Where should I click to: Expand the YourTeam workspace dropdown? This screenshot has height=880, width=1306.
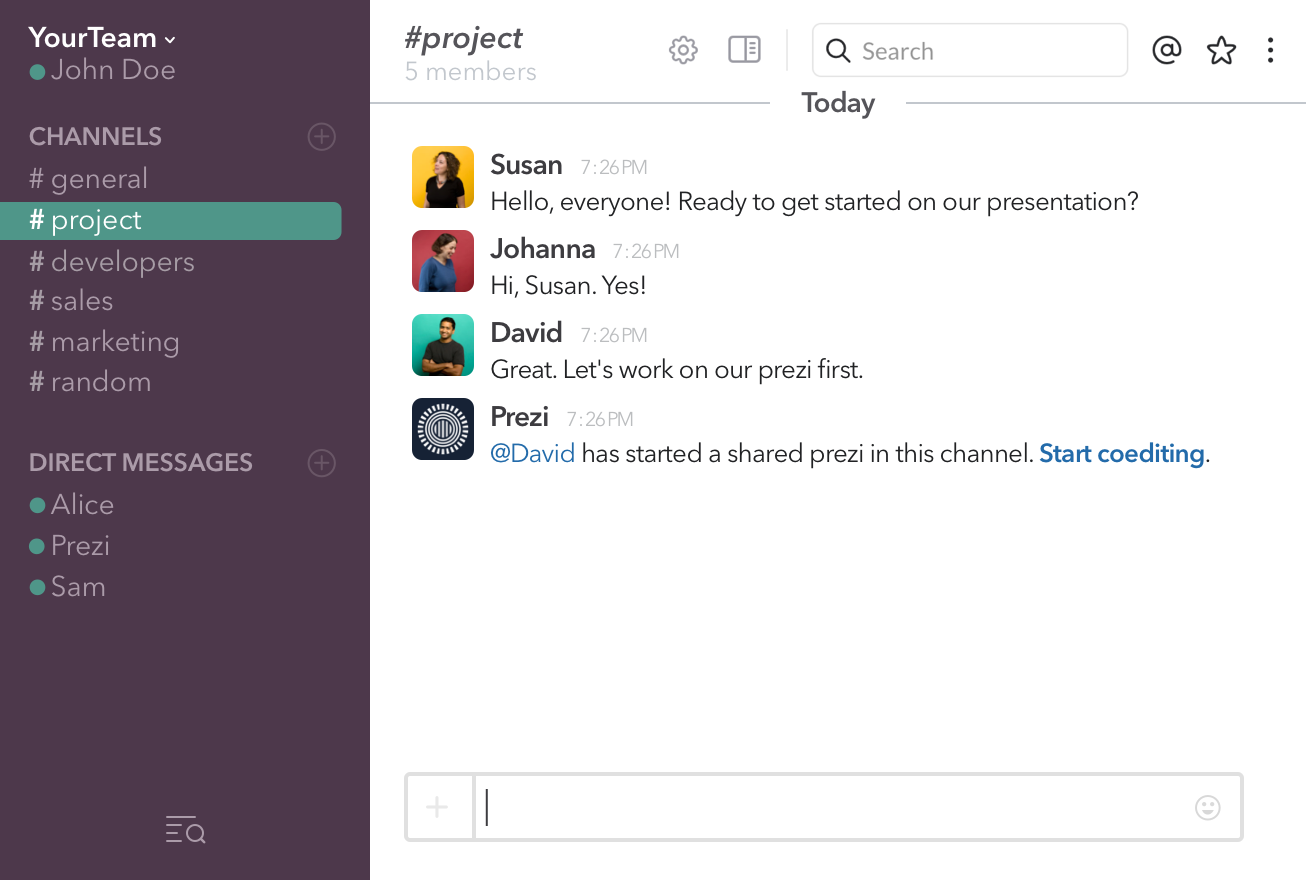click(102, 38)
